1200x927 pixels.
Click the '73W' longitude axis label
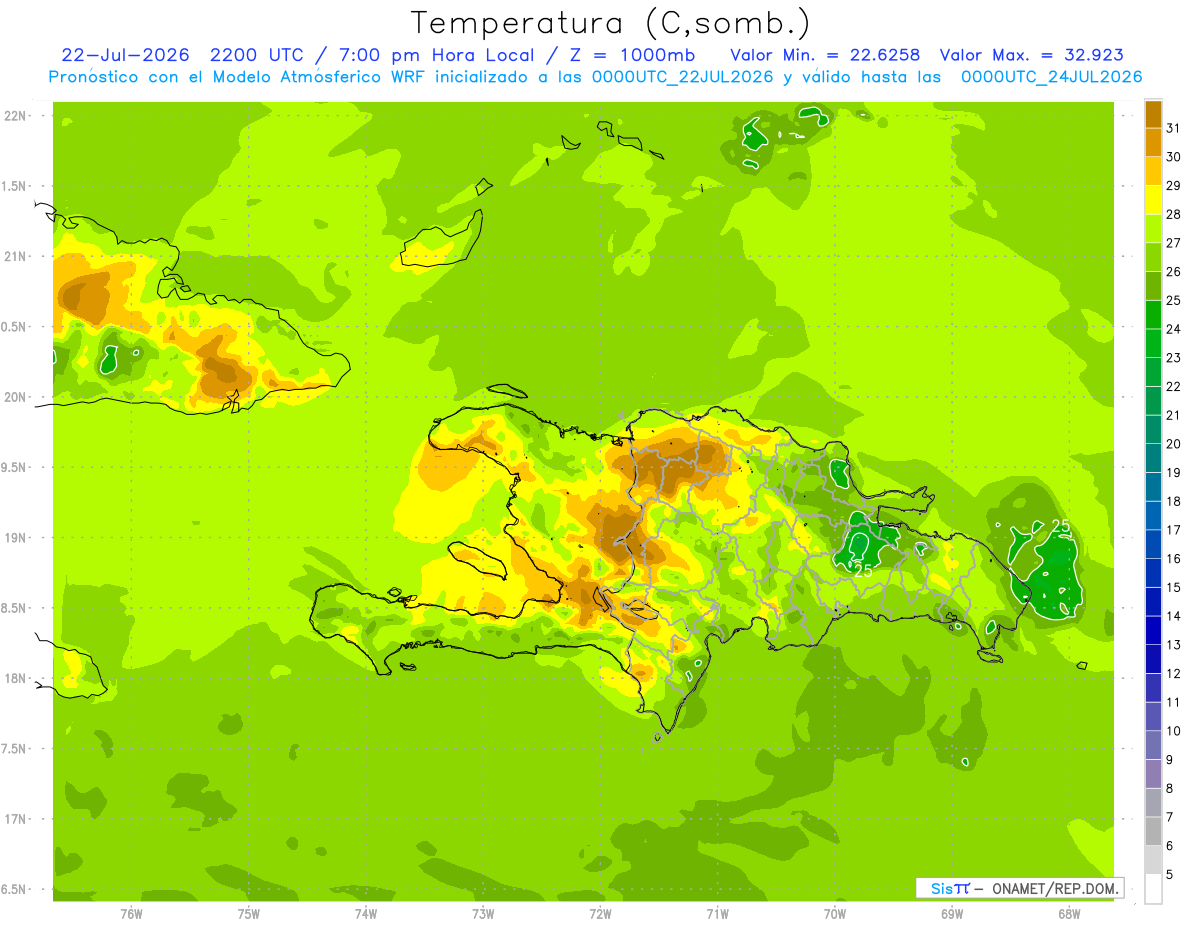tap(483, 914)
